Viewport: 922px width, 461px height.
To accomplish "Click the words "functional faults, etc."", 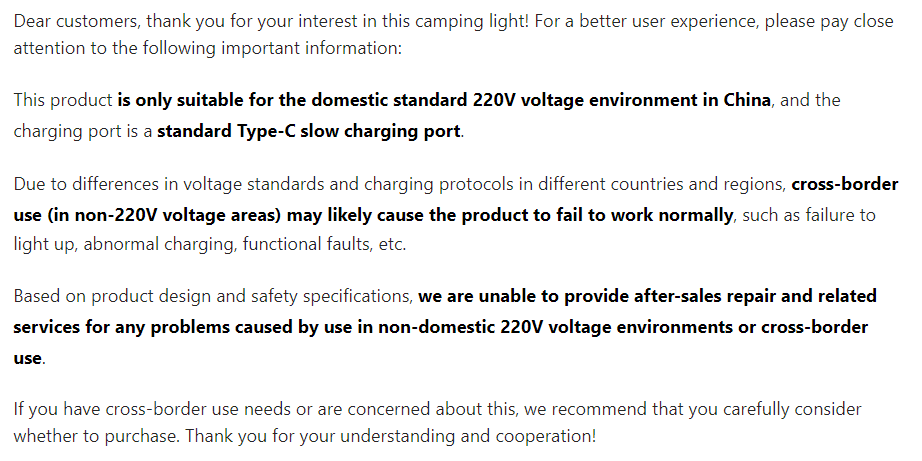I will [320, 244].
